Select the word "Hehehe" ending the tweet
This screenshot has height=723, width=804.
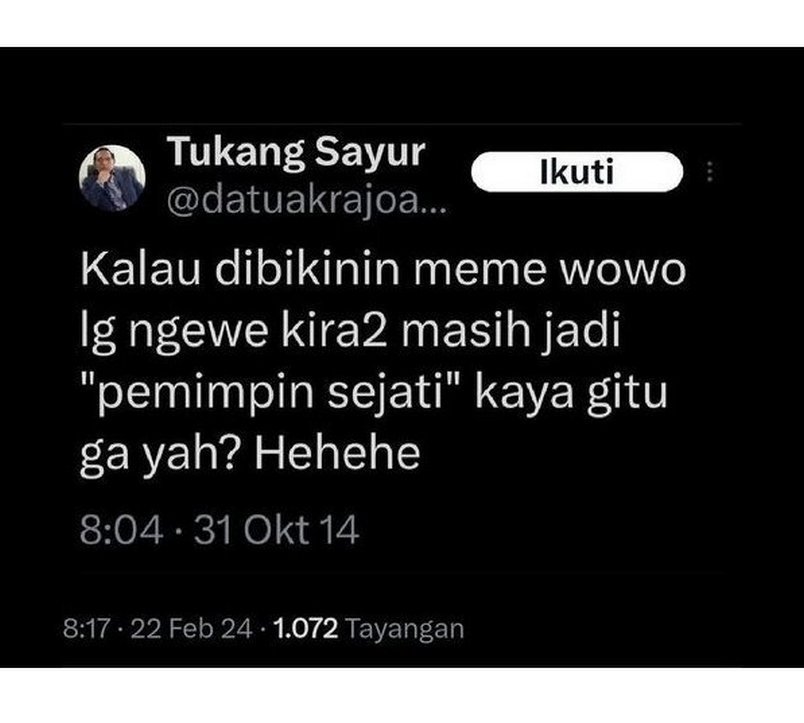click(337, 453)
